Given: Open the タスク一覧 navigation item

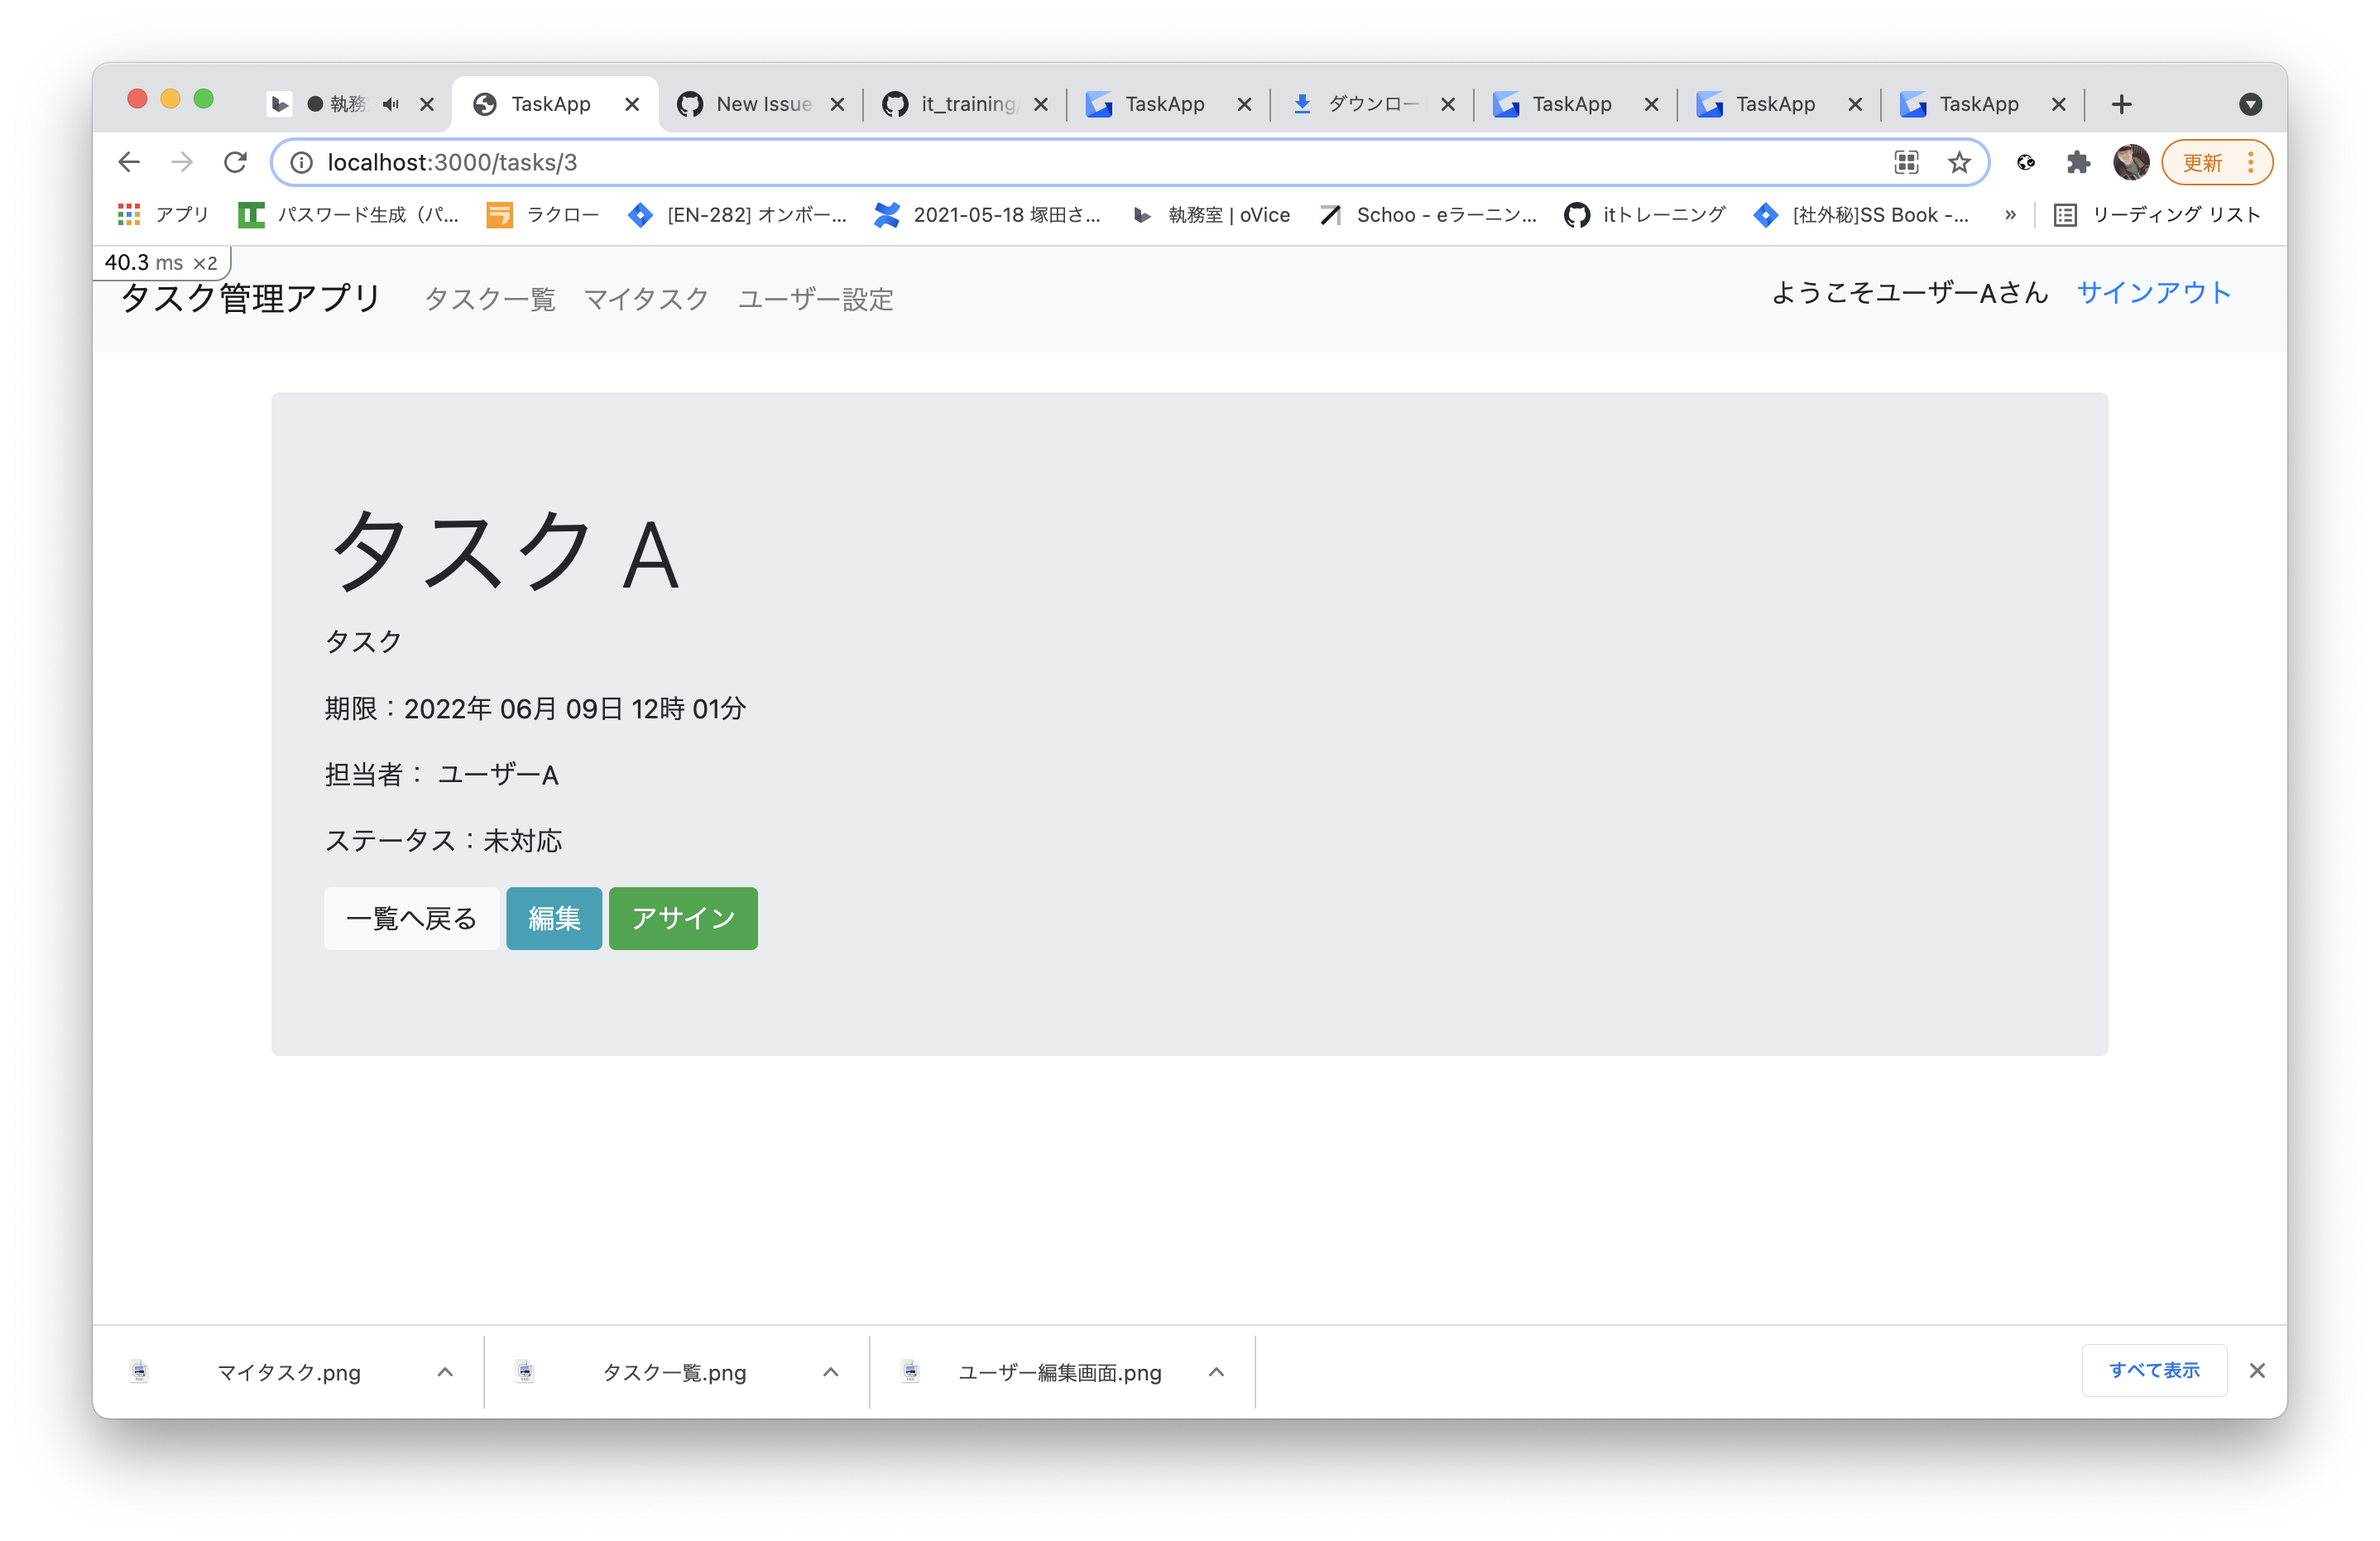Looking at the screenshot, I should point(489,299).
